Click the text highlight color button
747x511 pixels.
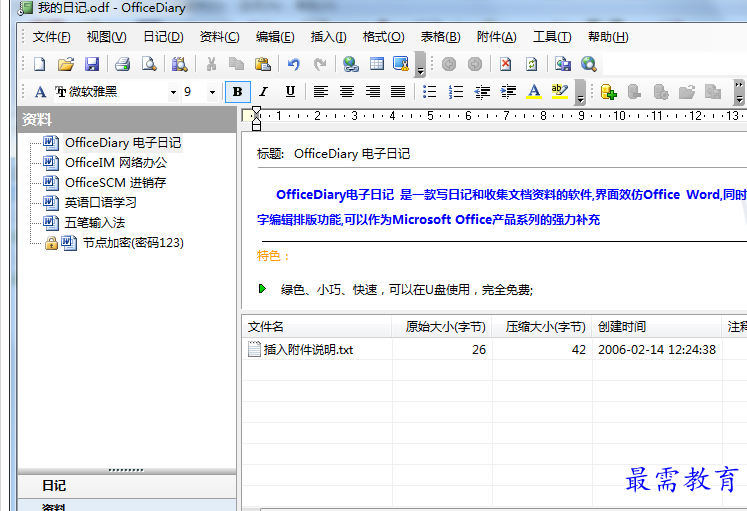[559, 92]
